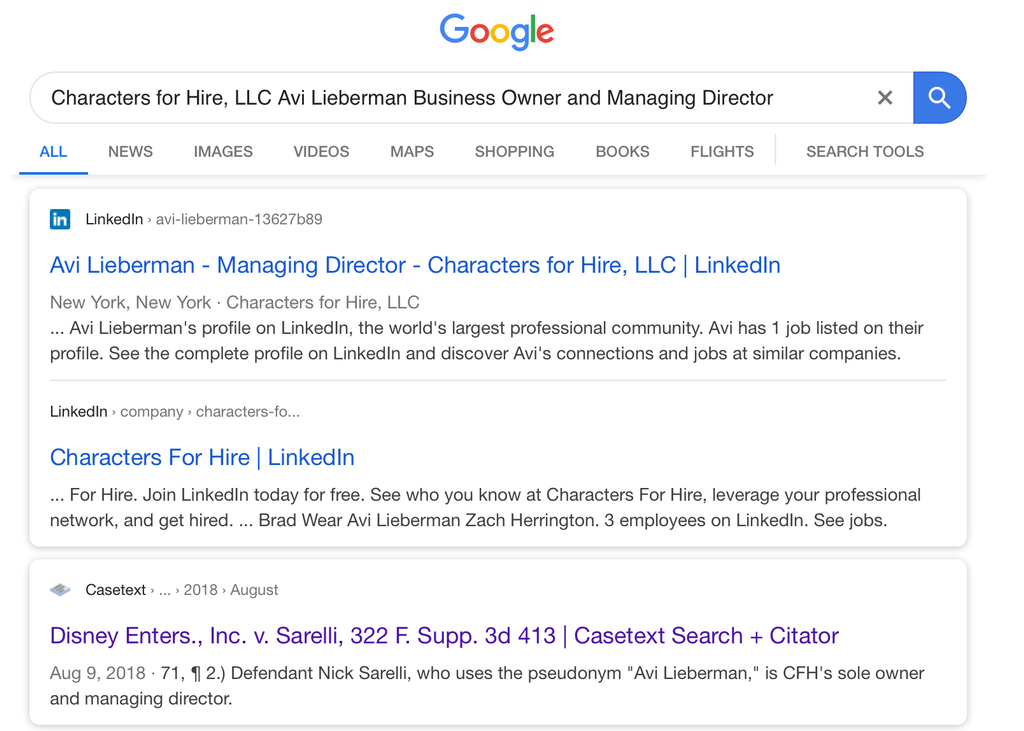Image resolution: width=1024 pixels, height=731 pixels.
Task: Select the ALL tab
Action: pos(53,152)
